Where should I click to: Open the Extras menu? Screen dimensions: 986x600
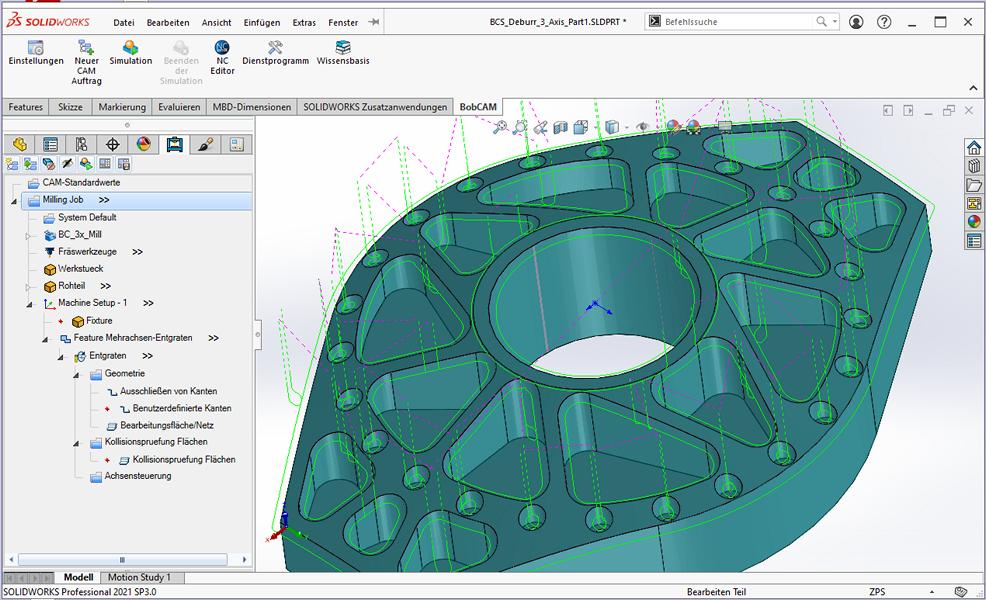click(304, 22)
